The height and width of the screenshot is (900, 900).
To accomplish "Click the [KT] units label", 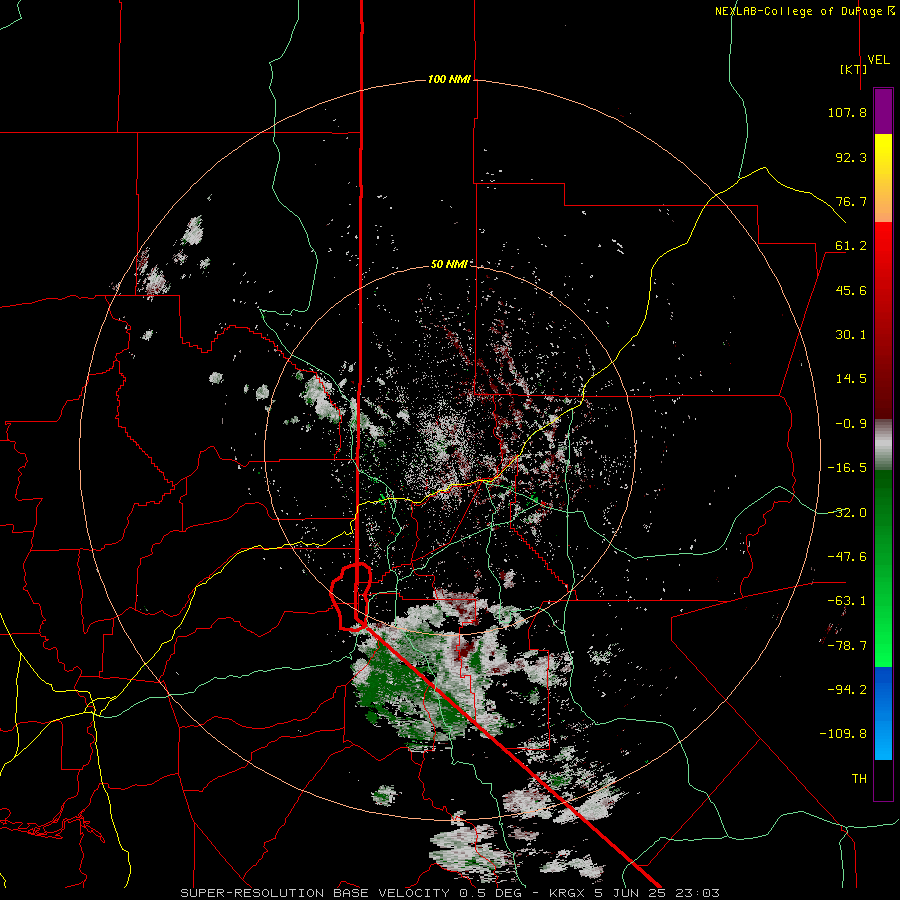I will pyautogui.click(x=854, y=69).
